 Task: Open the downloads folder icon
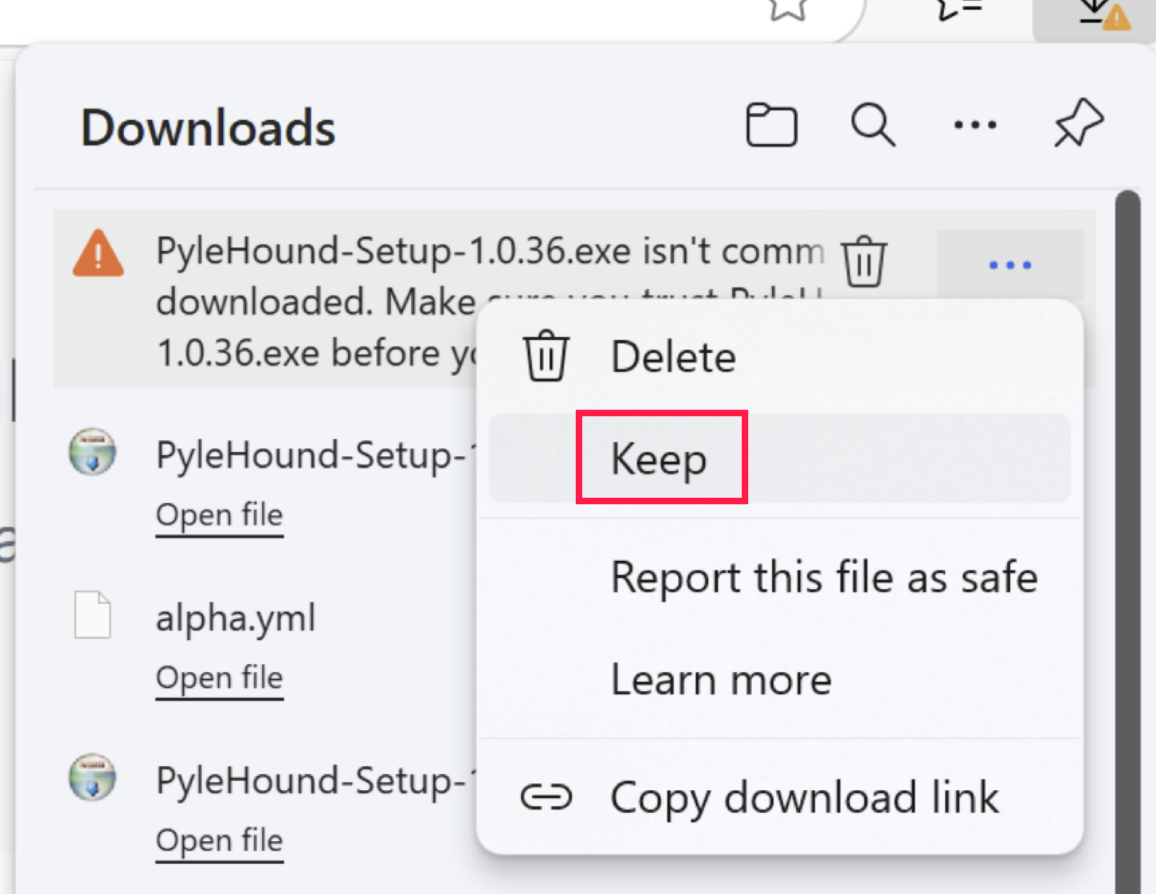point(772,127)
